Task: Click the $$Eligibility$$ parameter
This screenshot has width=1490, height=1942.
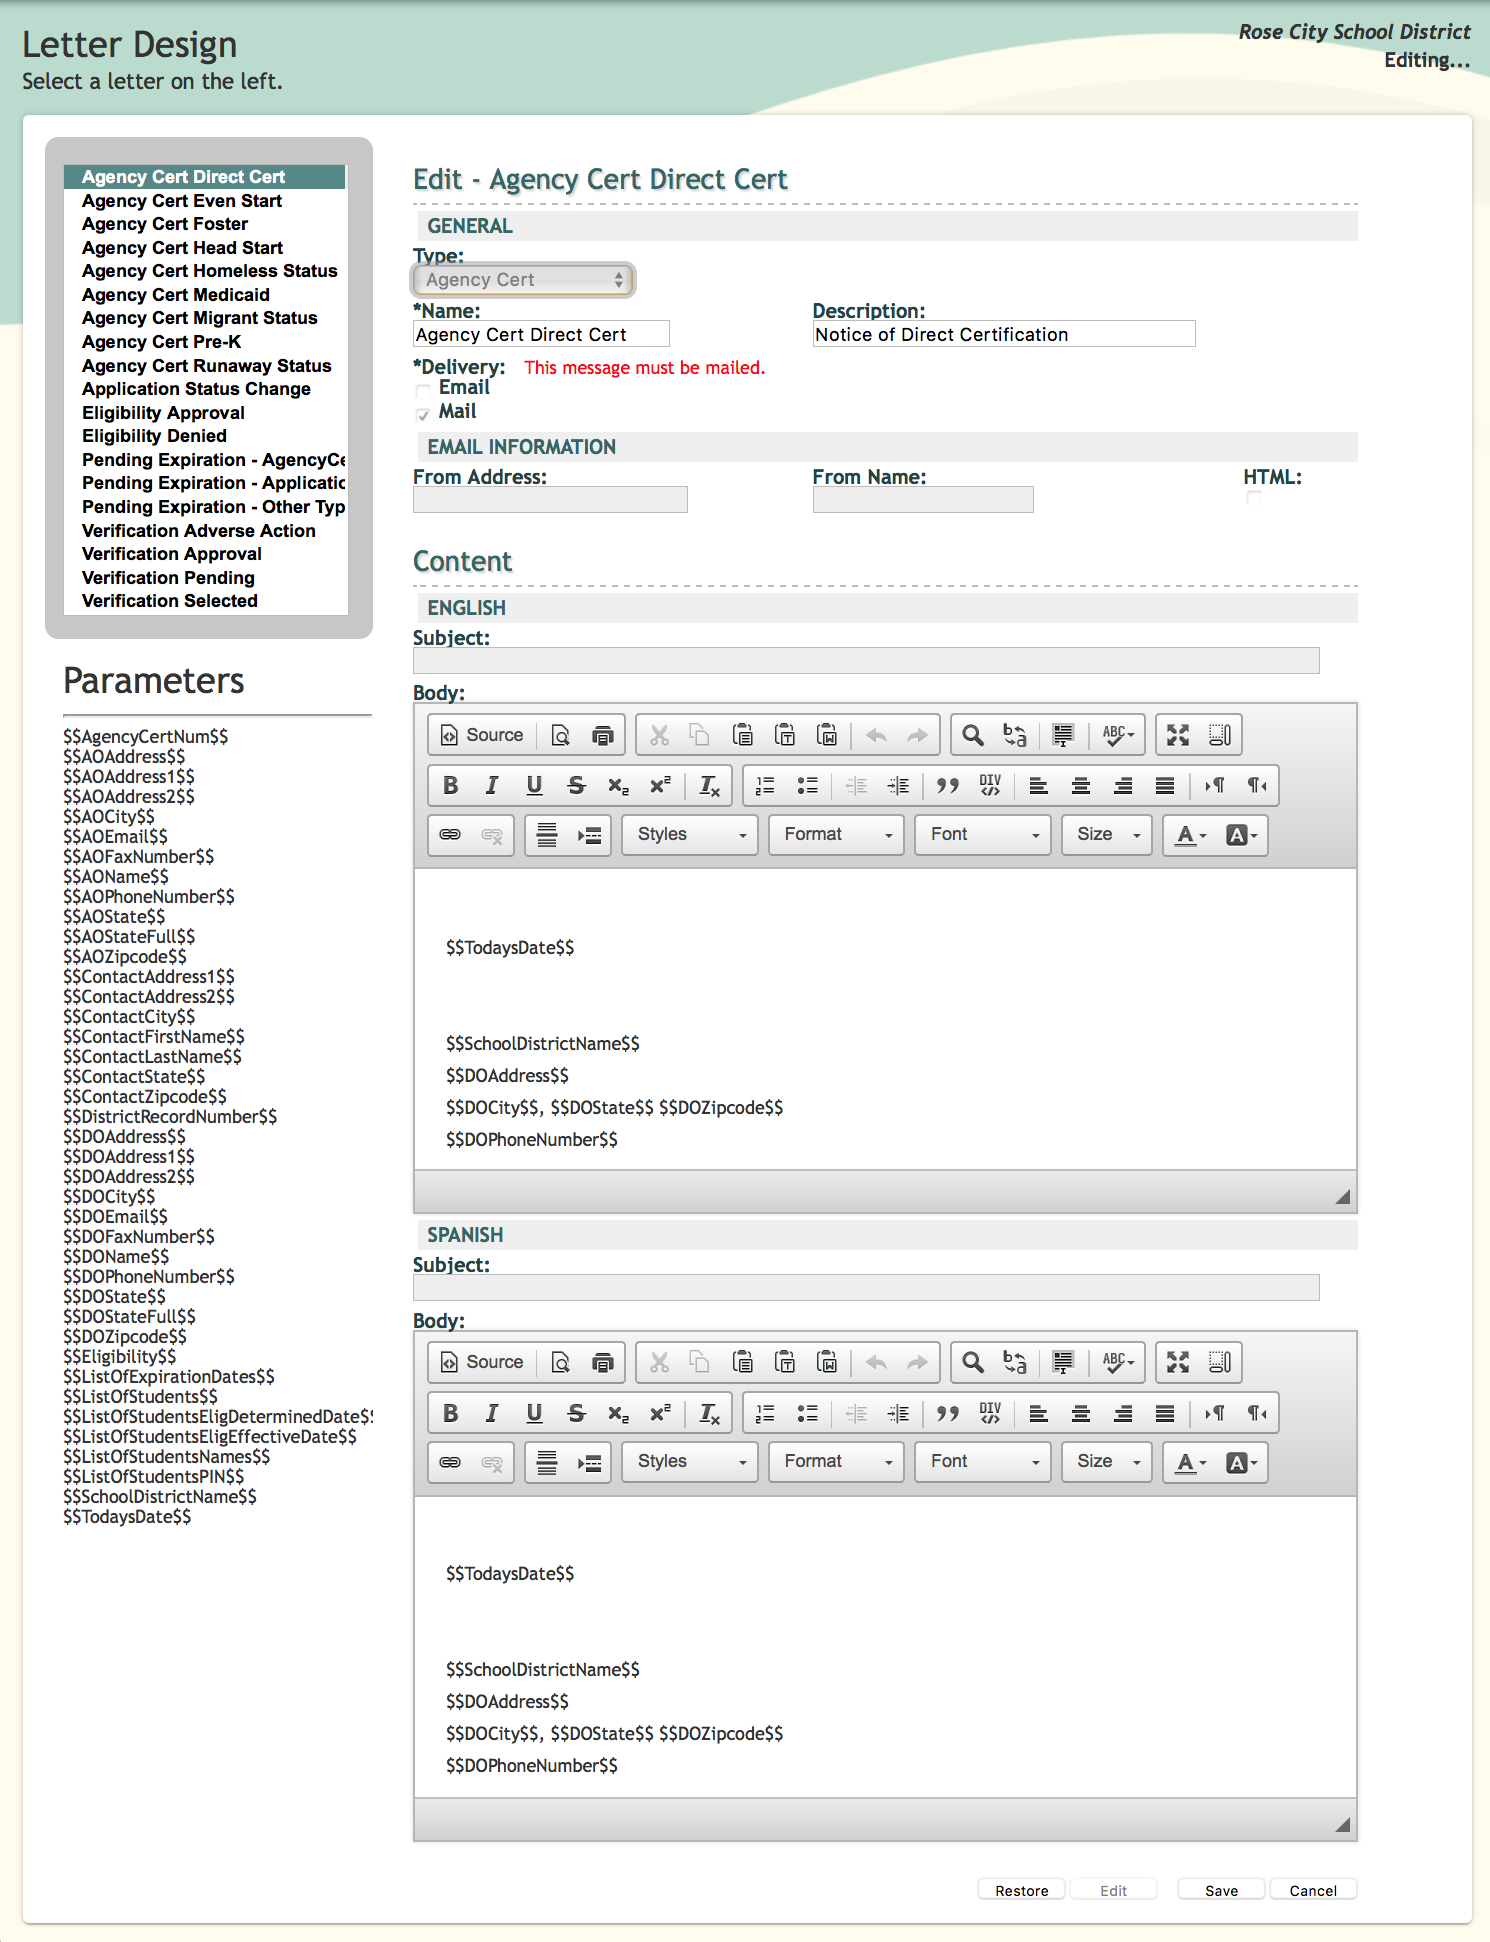Action: tap(119, 1357)
